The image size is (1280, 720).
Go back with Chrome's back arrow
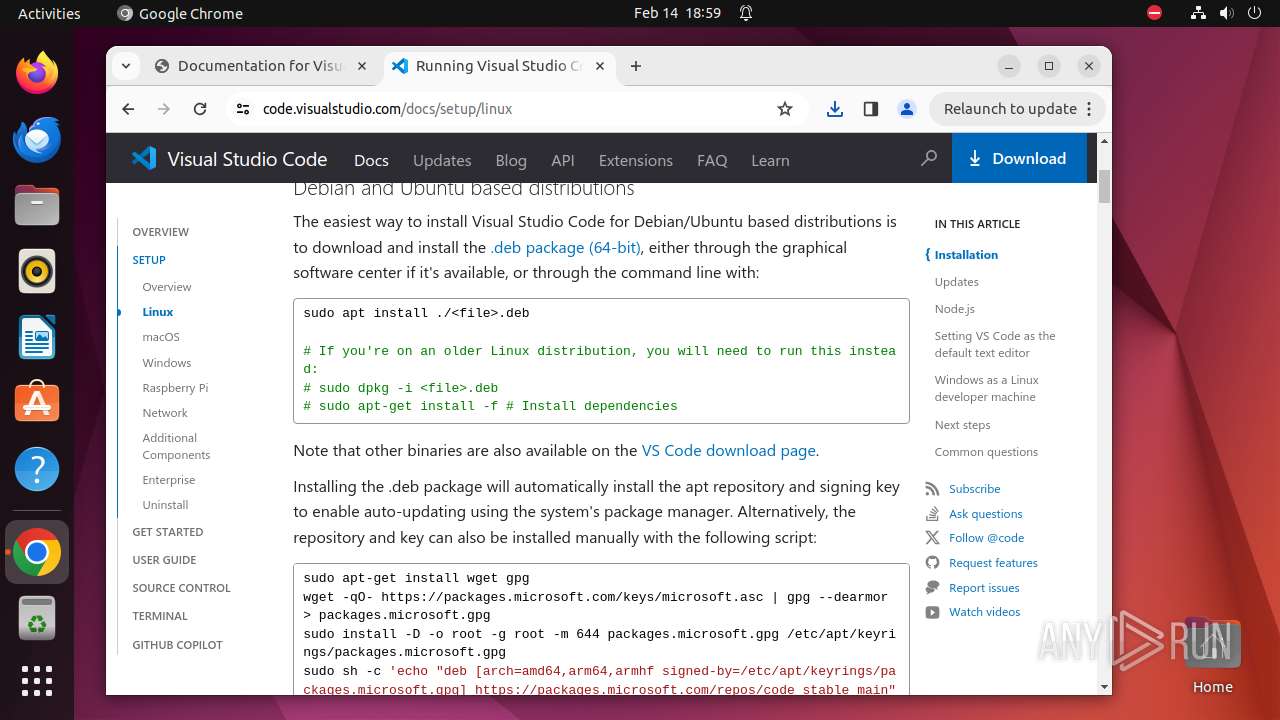pyautogui.click(x=128, y=109)
